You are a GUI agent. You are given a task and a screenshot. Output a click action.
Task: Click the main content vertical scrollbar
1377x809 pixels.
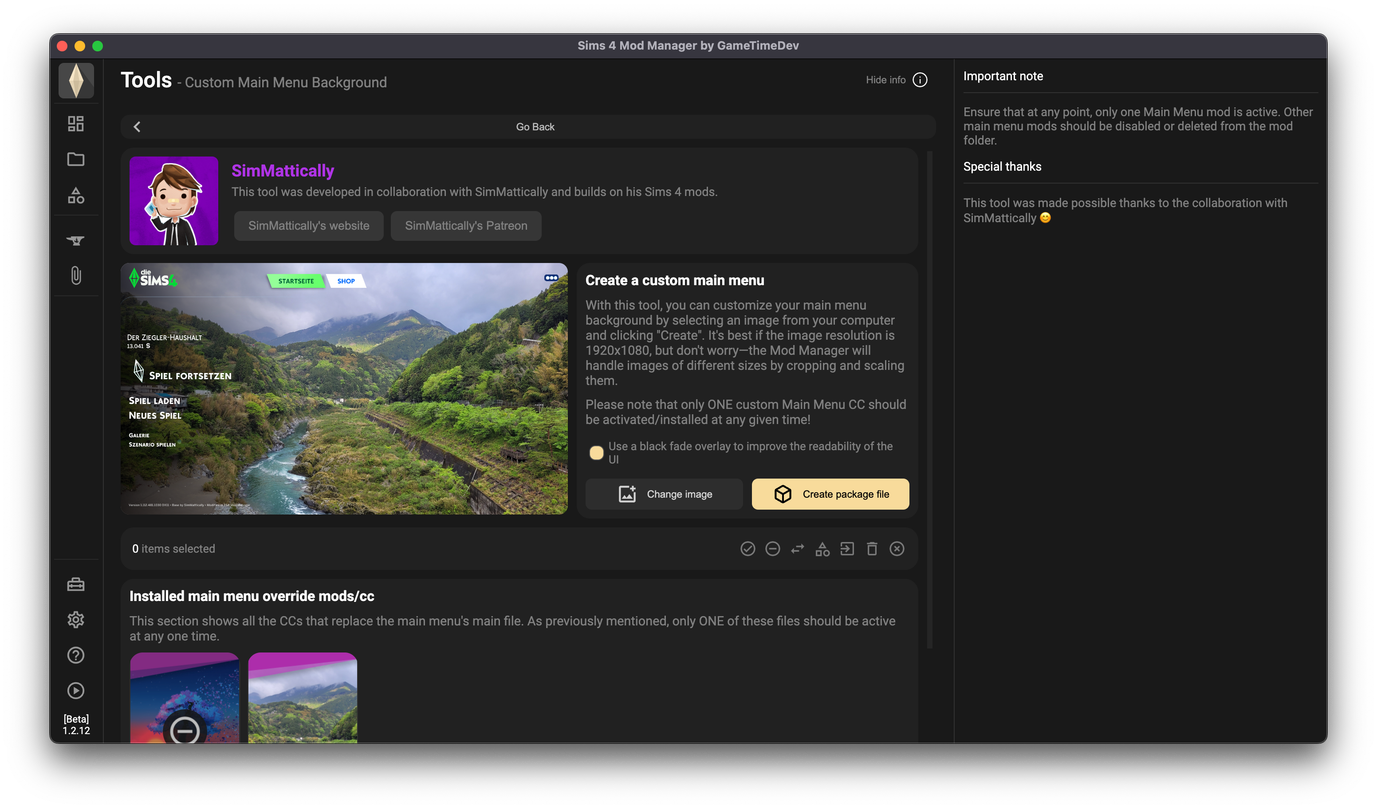click(x=930, y=400)
